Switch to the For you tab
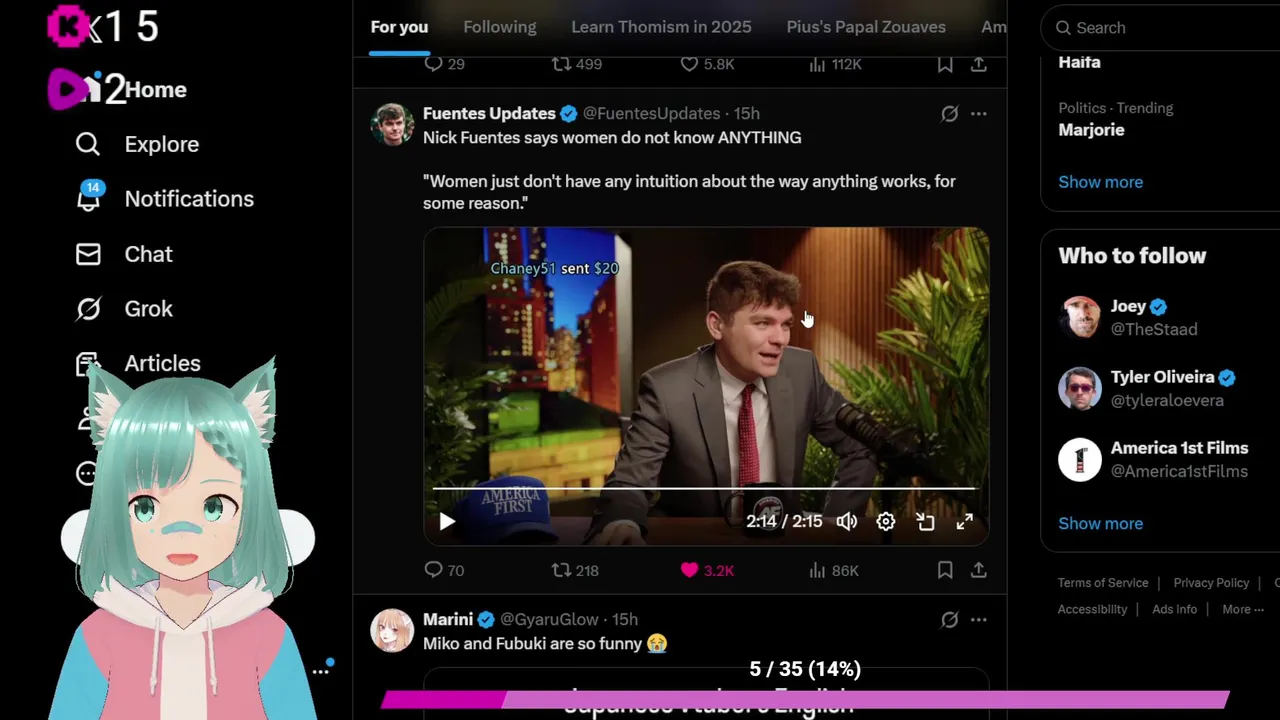This screenshot has height=720, width=1280. click(x=399, y=27)
